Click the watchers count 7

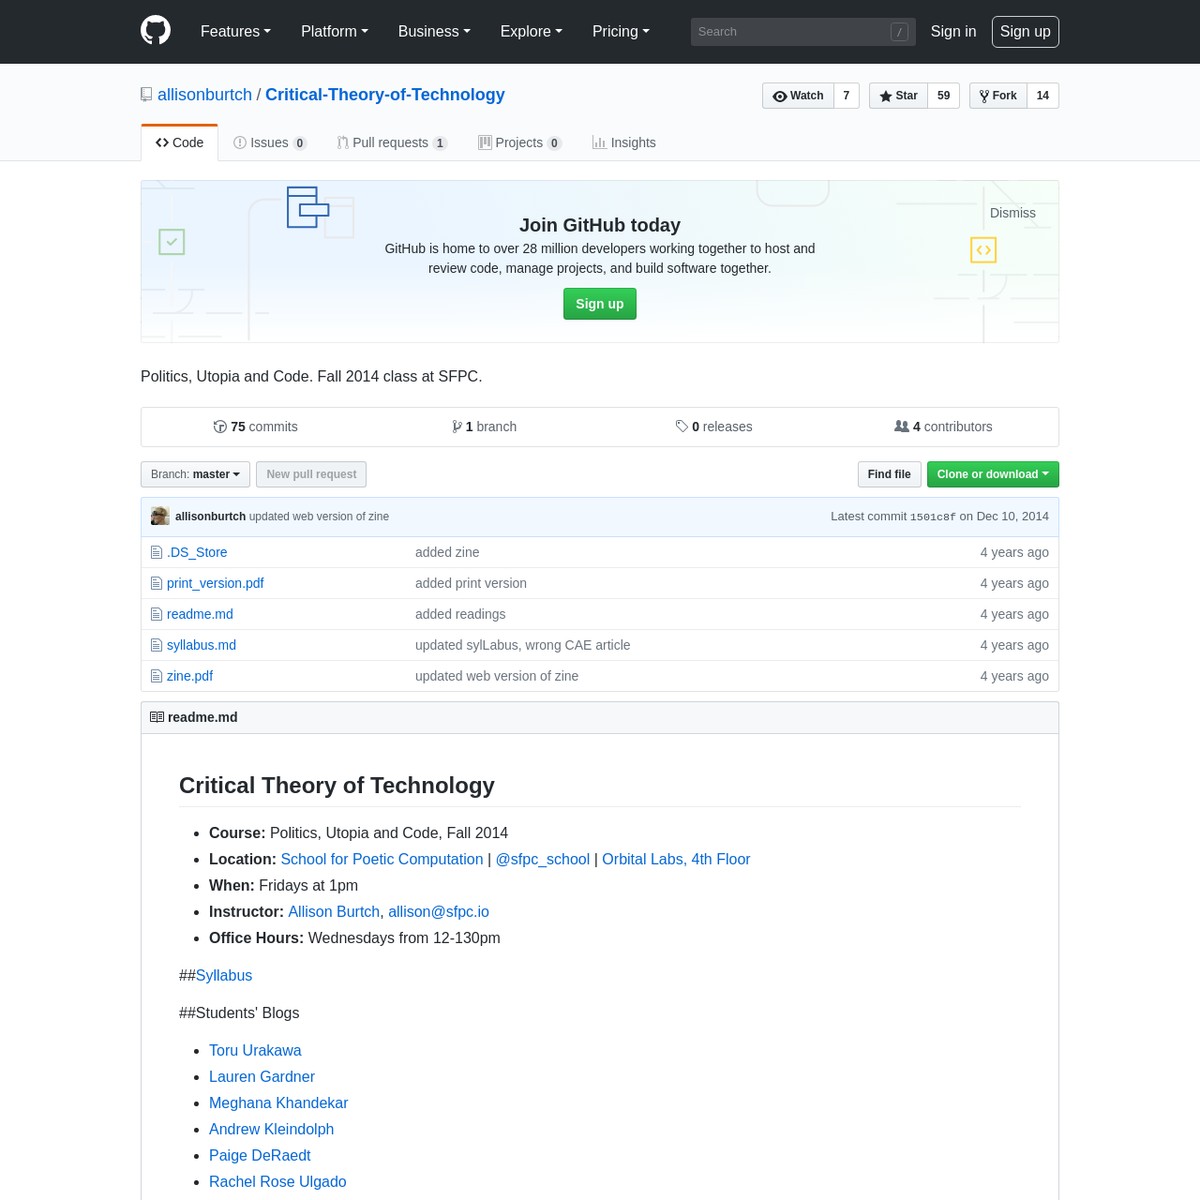pos(846,96)
